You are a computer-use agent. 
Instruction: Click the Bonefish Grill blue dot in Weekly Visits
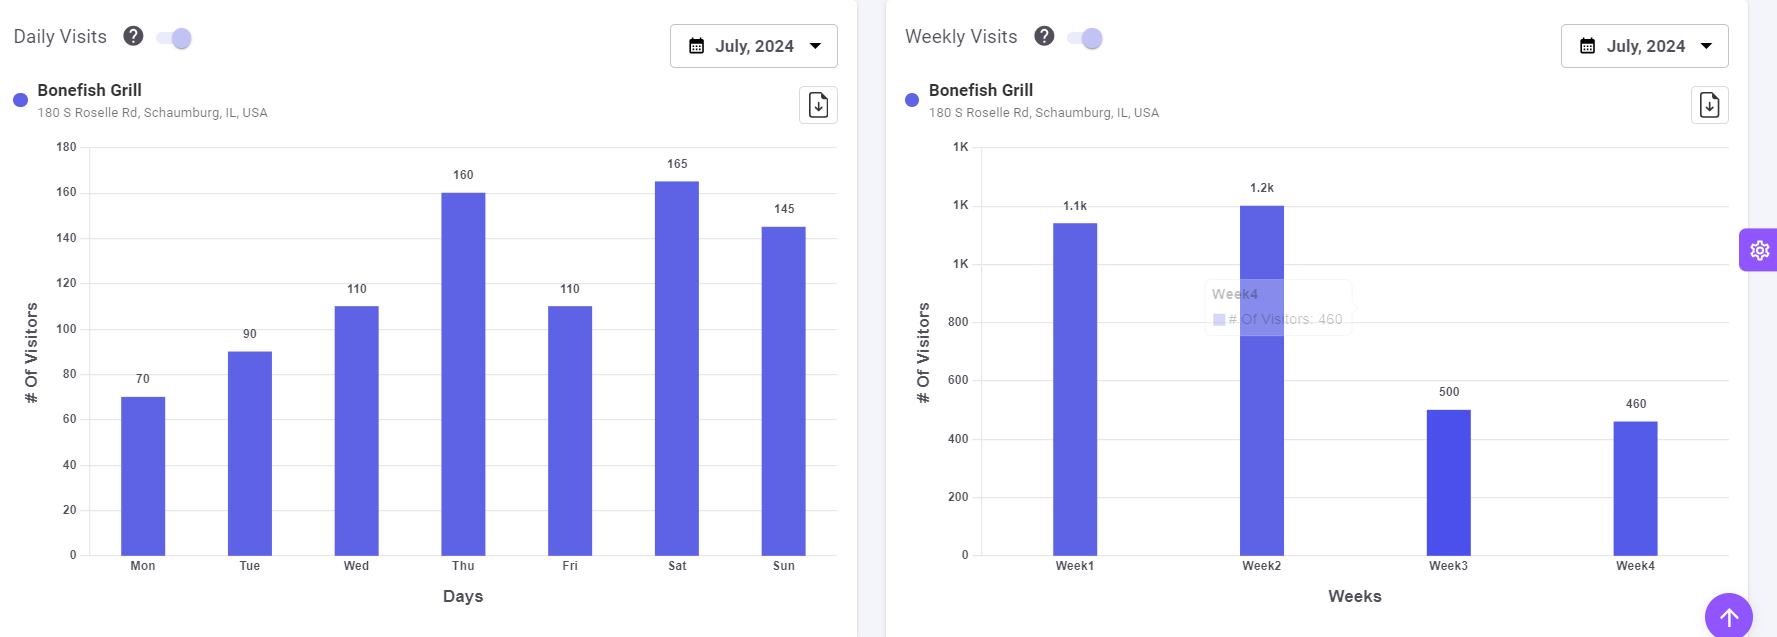[911, 100]
